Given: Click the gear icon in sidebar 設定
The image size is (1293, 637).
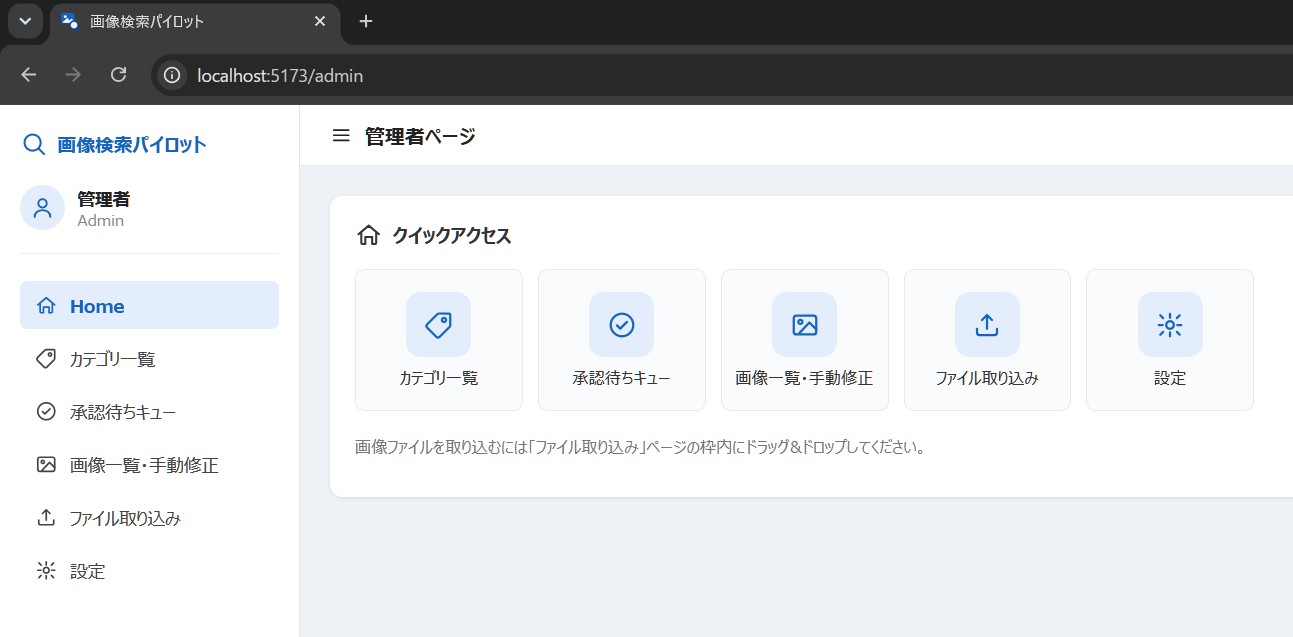Looking at the screenshot, I should click(46, 571).
